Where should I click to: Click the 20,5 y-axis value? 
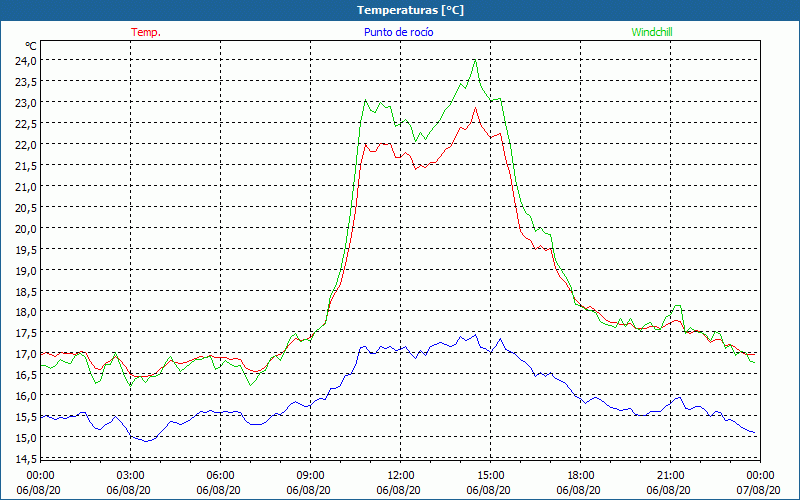pyautogui.click(x=26, y=207)
